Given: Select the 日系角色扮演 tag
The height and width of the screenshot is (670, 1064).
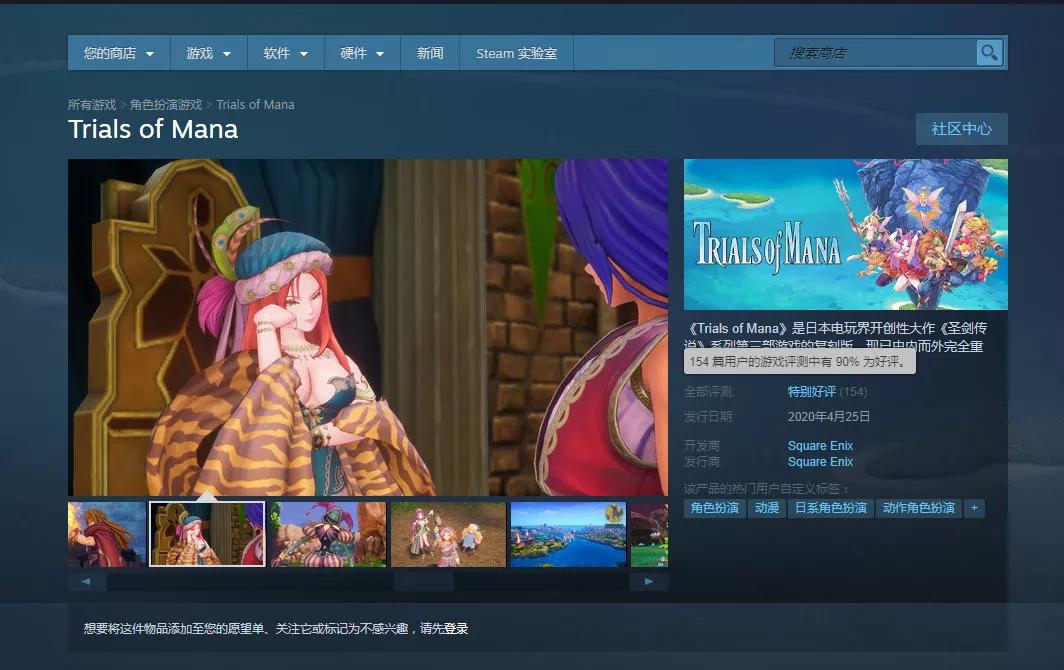Looking at the screenshot, I should [x=831, y=508].
